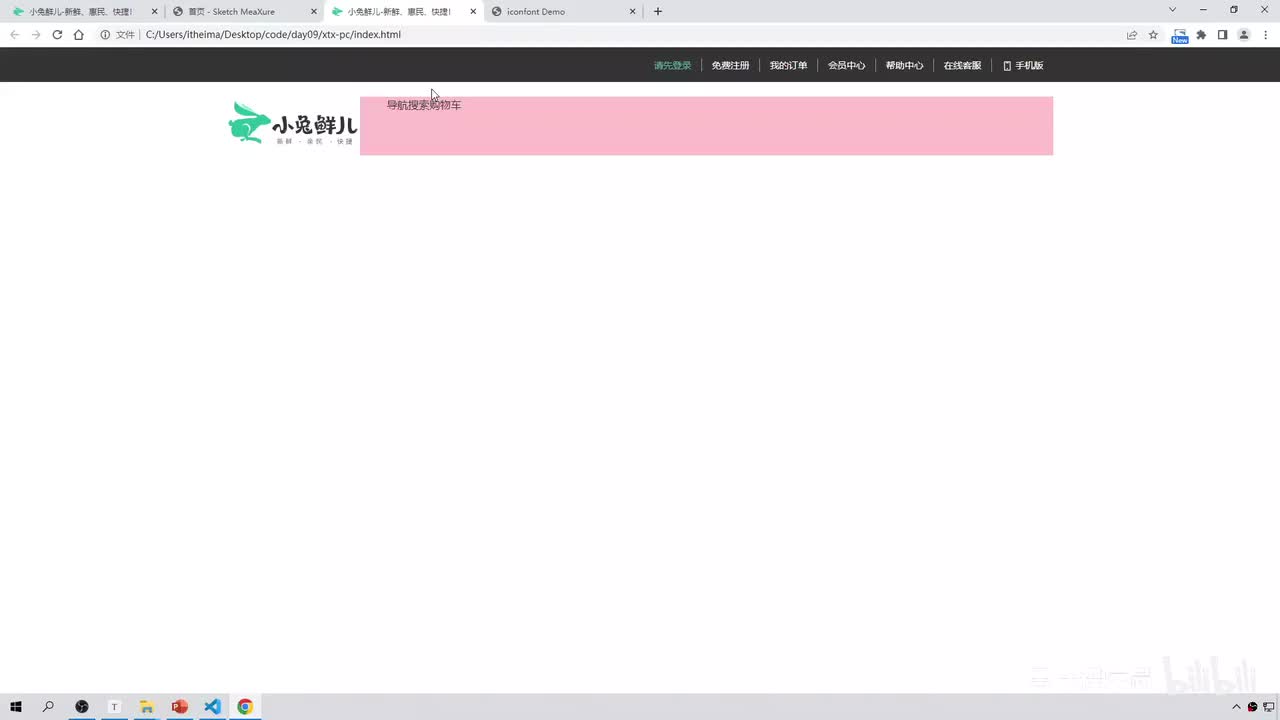
Task: Click the 请先登录 link
Action: click(x=672, y=66)
